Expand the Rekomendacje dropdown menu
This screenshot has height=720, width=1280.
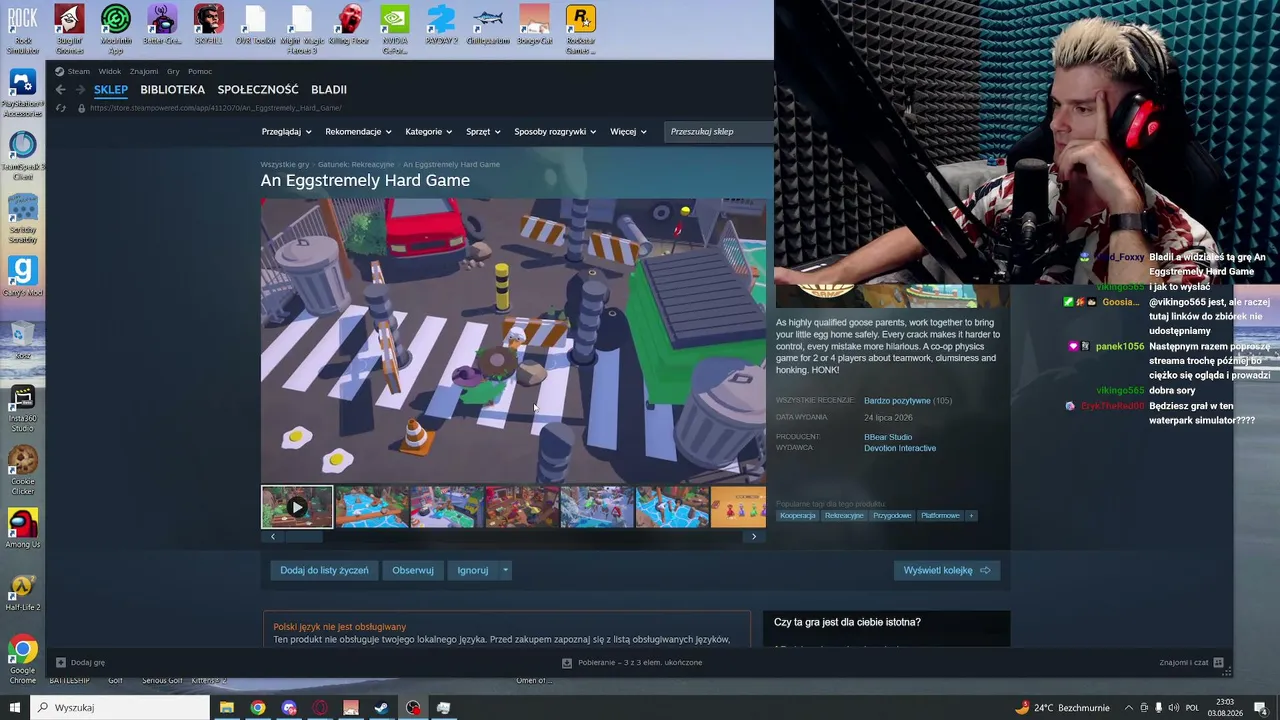pos(358,132)
